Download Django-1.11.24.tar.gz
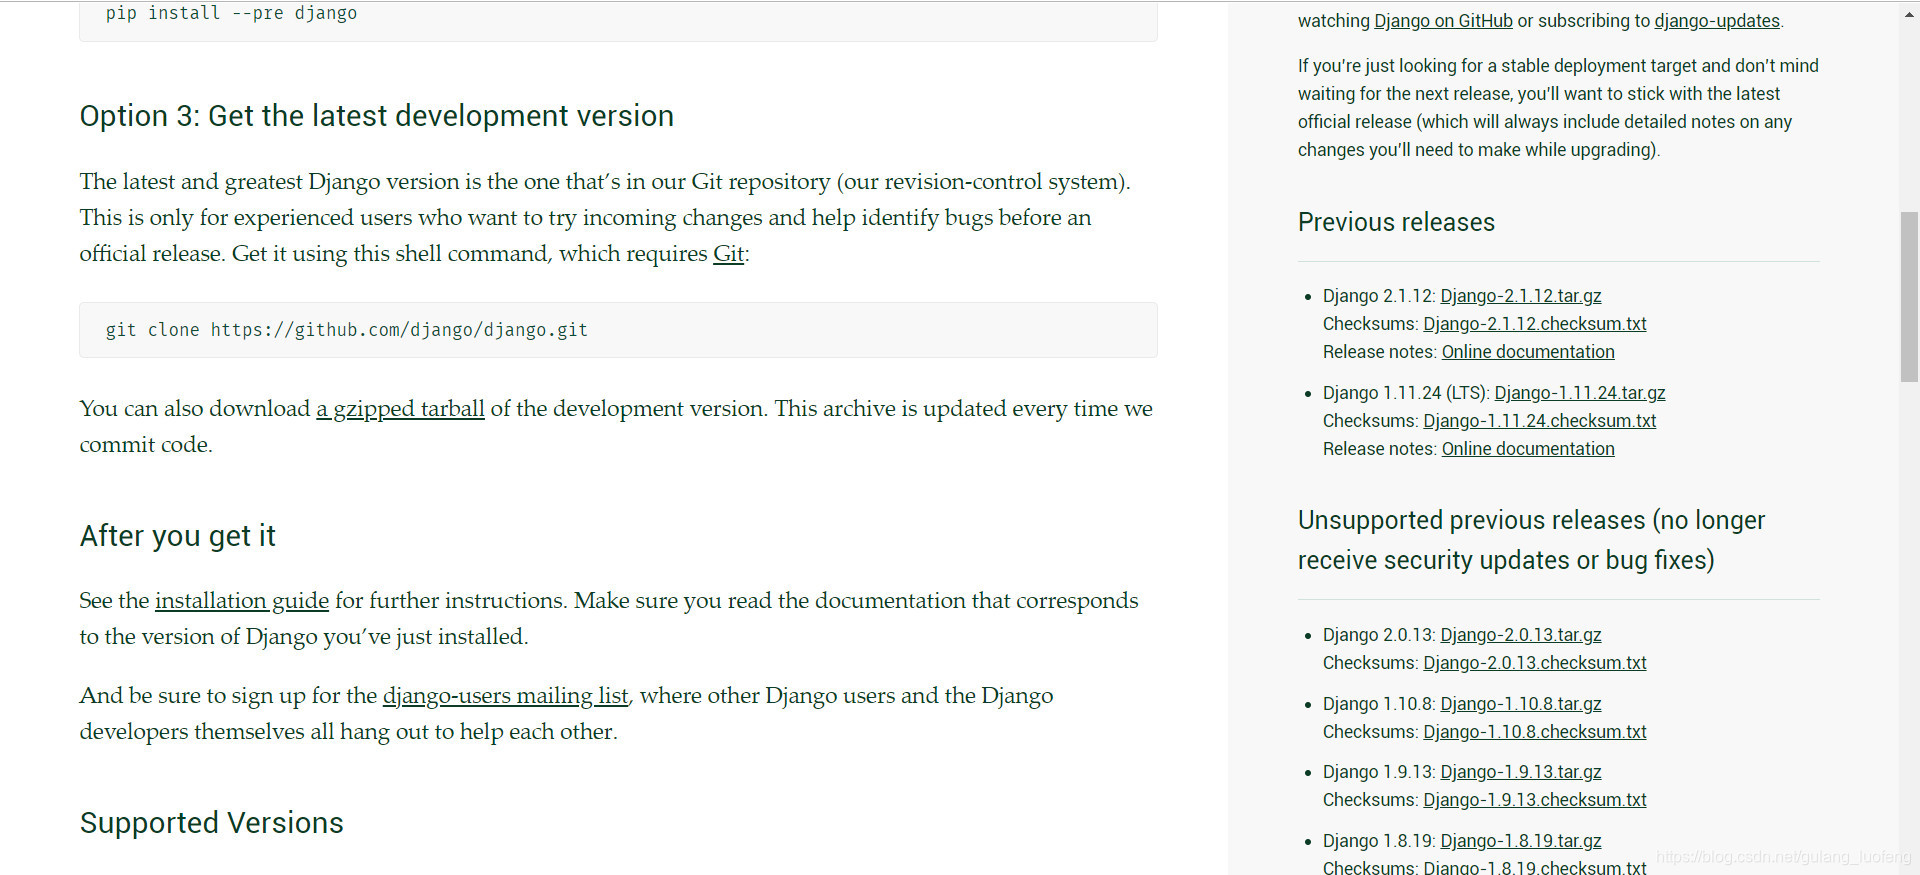 point(1580,393)
